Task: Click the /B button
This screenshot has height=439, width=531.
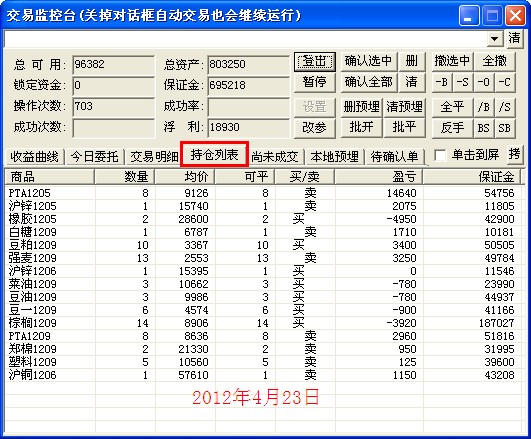Action: click(484, 107)
